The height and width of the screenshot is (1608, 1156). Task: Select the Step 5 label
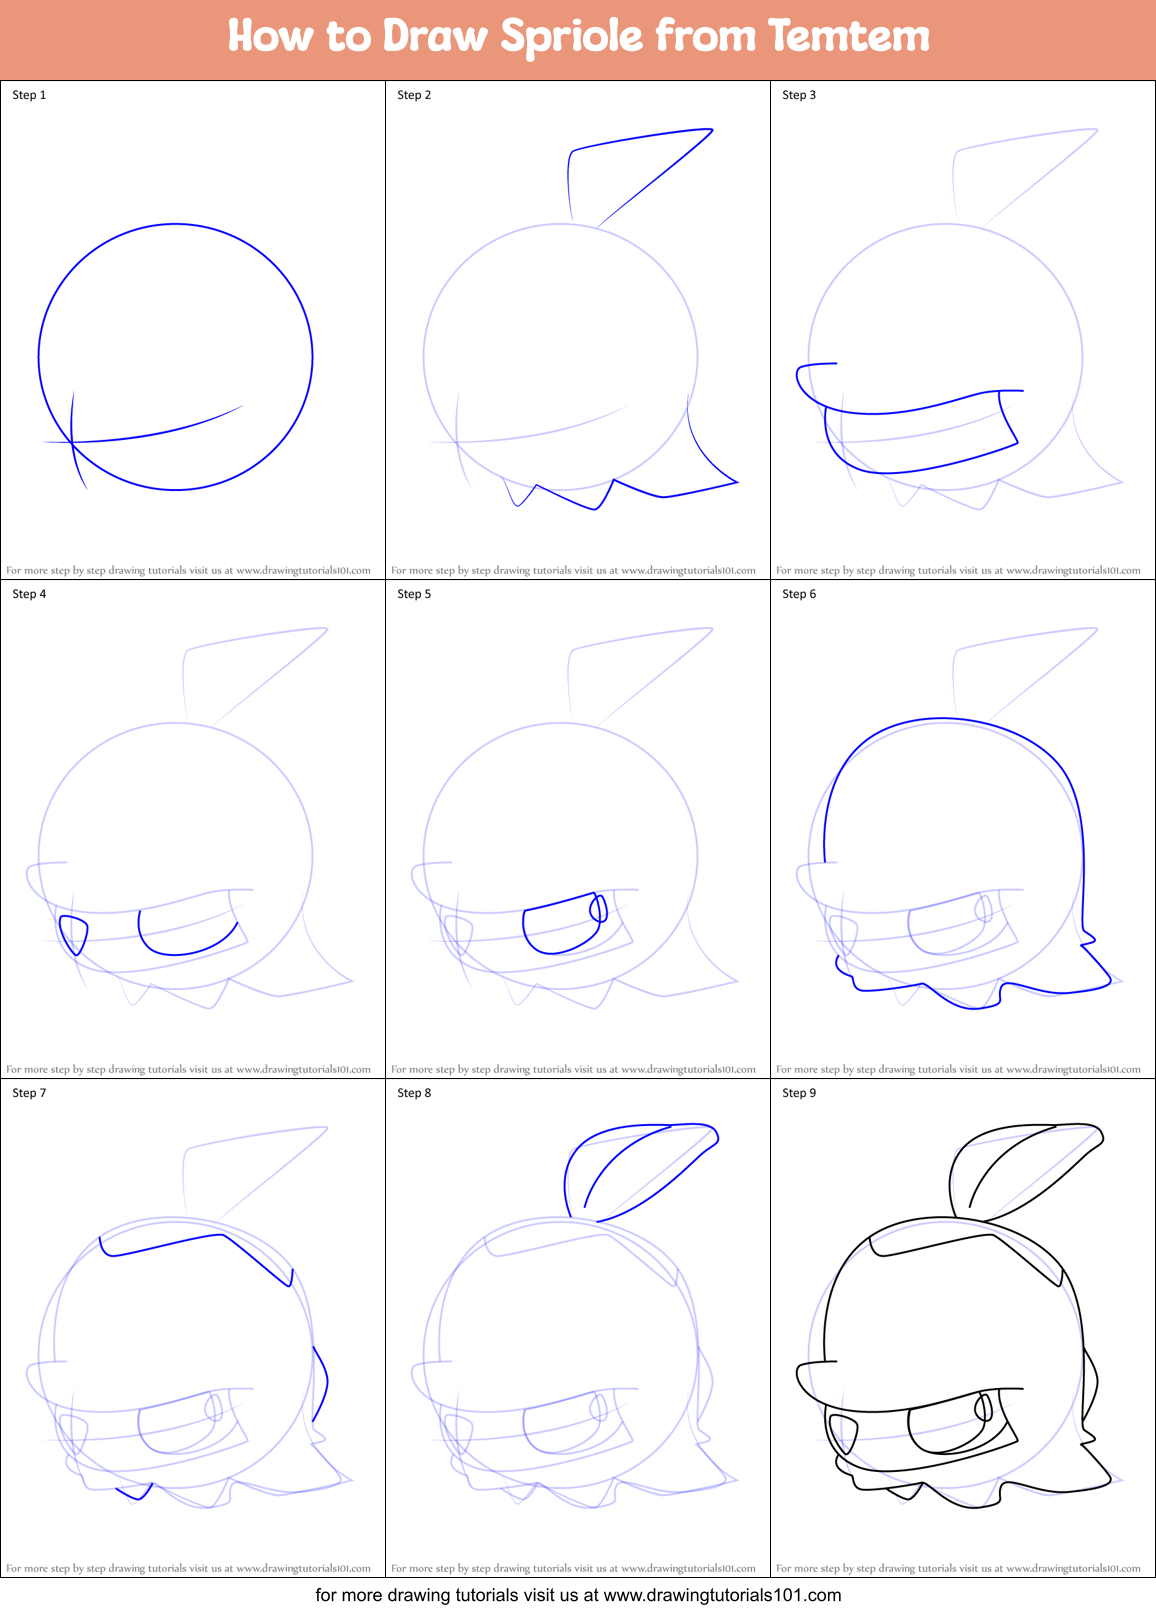[414, 594]
